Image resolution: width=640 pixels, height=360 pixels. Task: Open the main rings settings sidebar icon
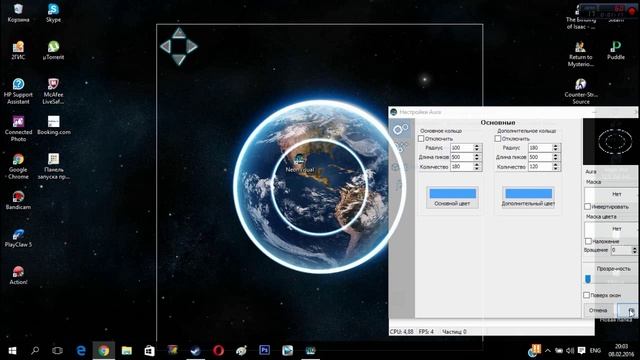(x=400, y=129)
